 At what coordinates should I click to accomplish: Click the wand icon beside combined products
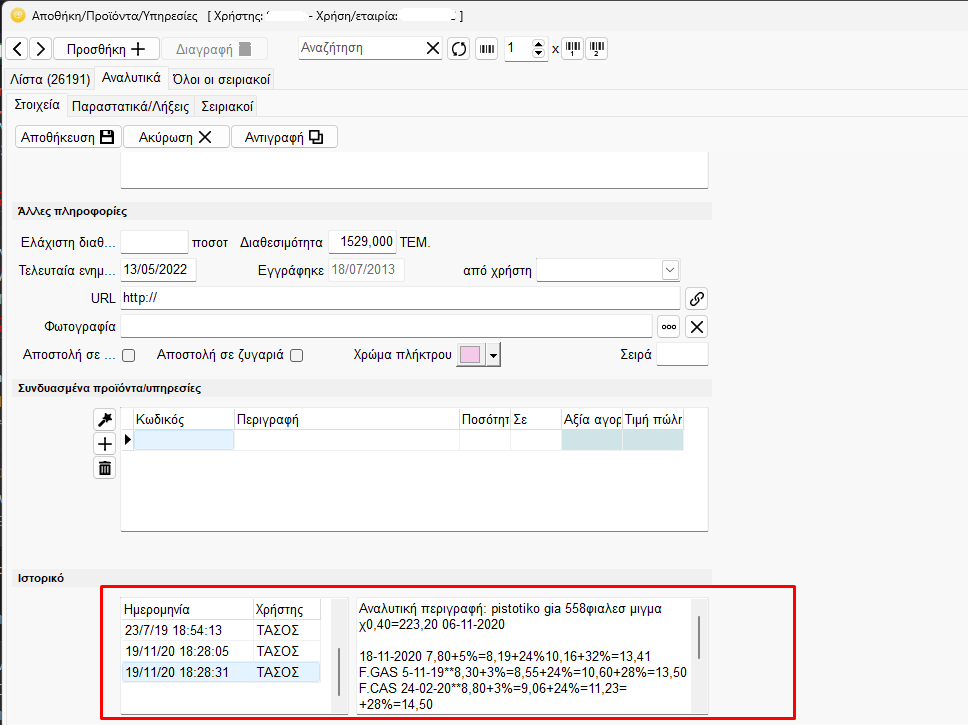104,419
